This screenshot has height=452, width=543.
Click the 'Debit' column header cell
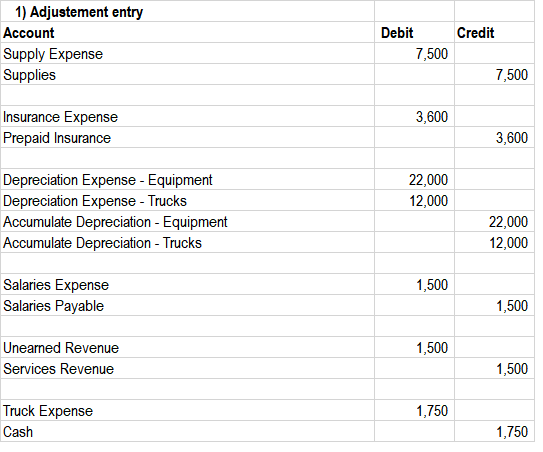pos(415,33)
